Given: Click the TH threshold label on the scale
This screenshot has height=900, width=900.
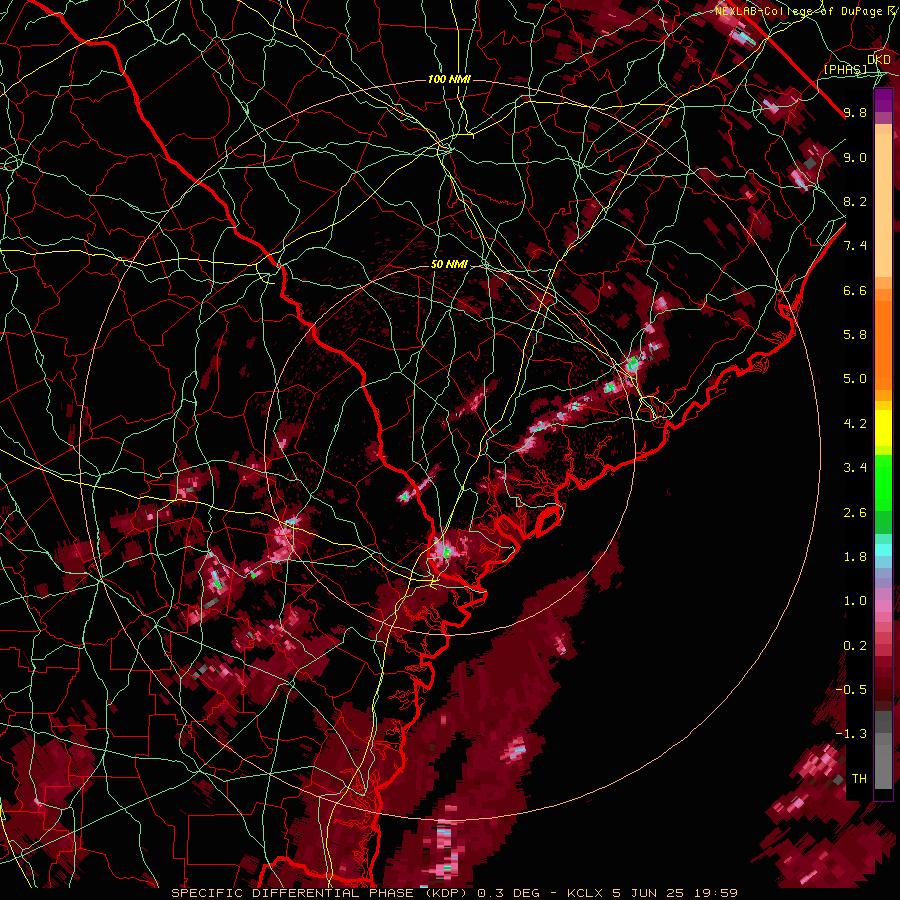Looking at the screenshot, I should coord(859,779).
